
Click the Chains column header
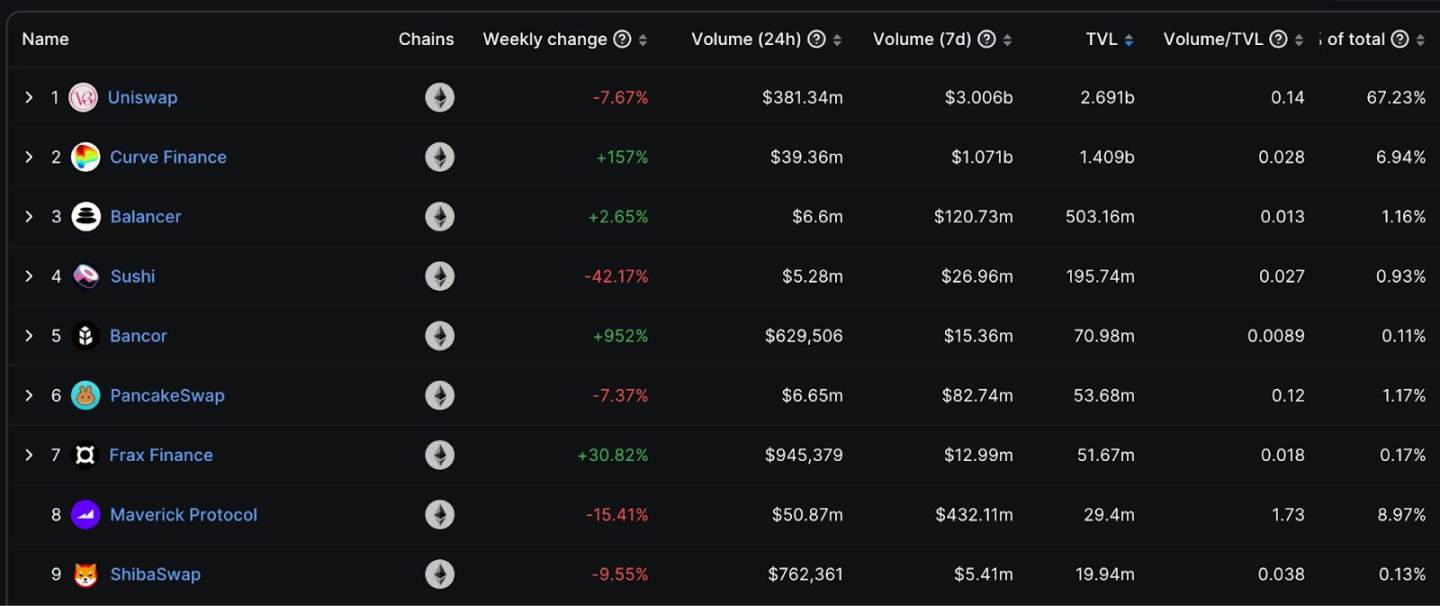[x=426, y=39]
